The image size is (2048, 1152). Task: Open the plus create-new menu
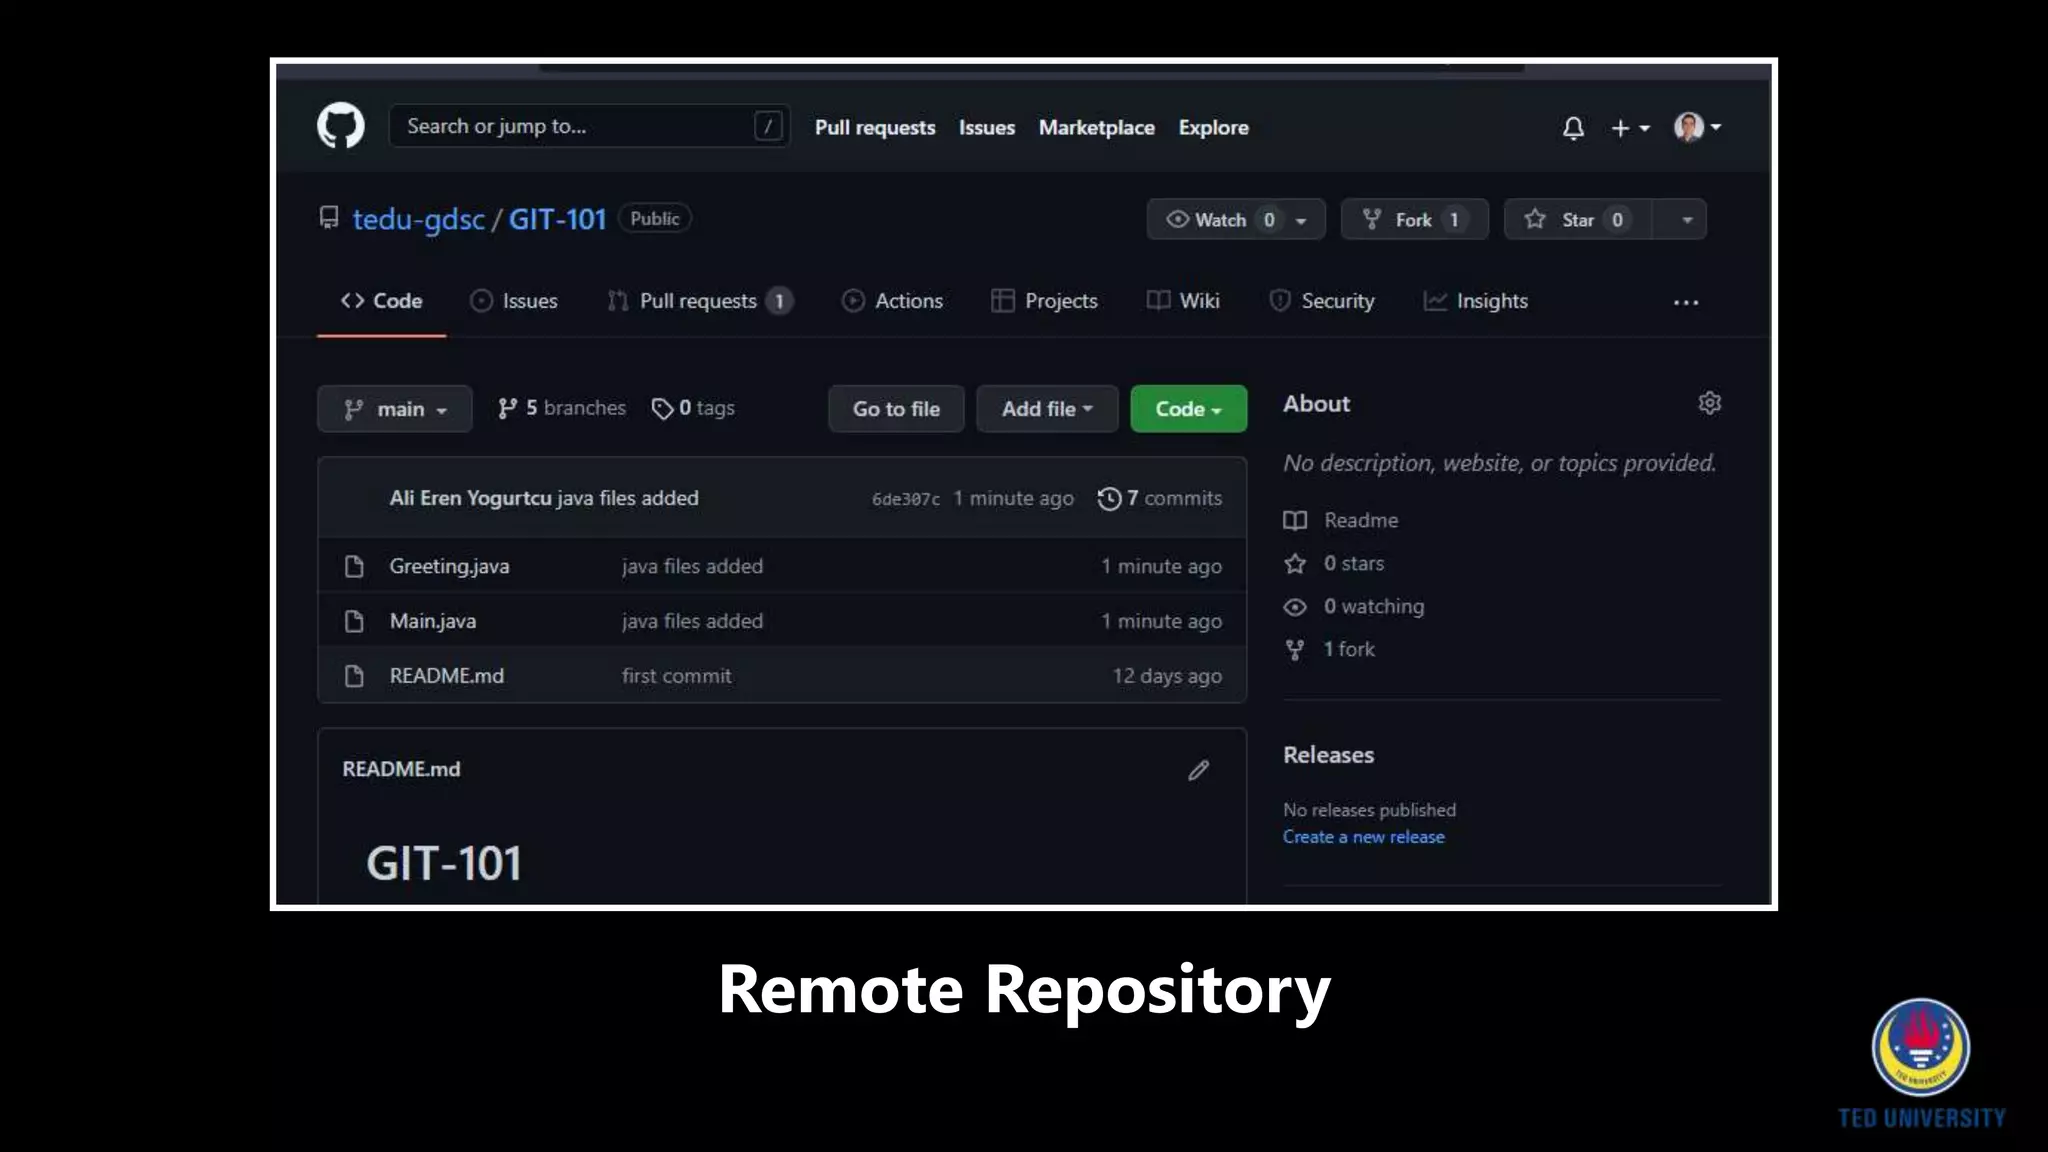pos(1630,128)
